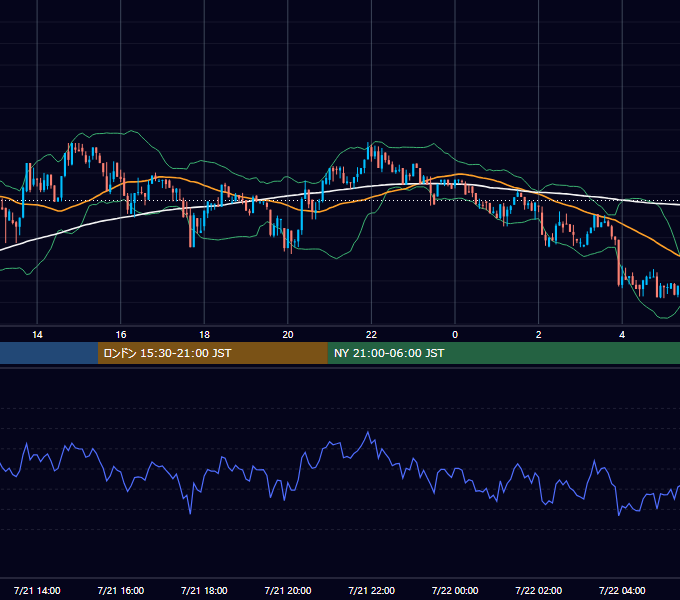Click the 7/22 00:00 date label
Image resolution: width=680 pixels, height=600 pixels.
pos(455,590)
